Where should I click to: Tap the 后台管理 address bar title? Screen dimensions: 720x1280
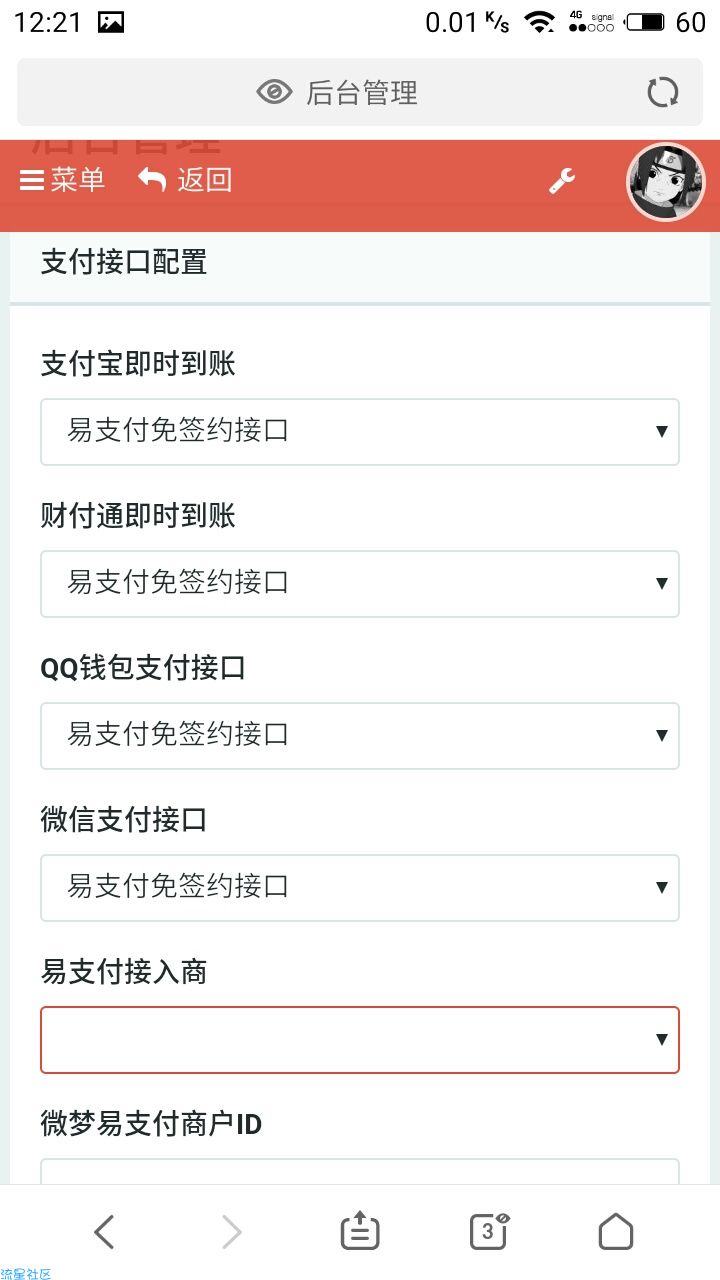pos(362,93)
